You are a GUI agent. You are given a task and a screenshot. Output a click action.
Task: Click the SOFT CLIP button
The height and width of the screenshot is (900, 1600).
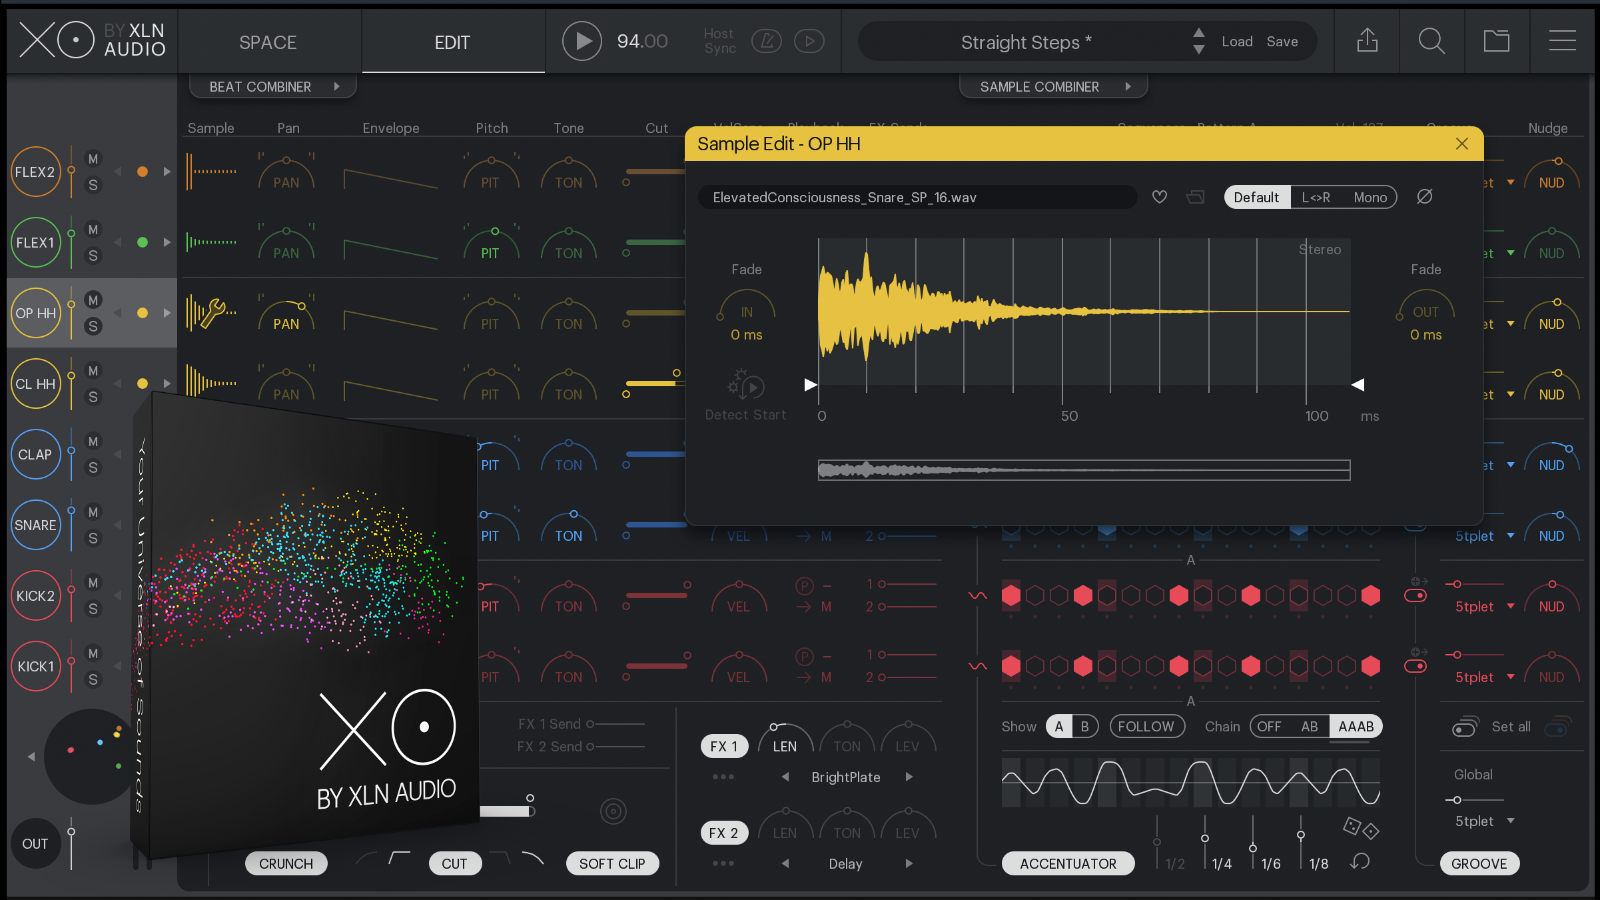pos(612,864)
